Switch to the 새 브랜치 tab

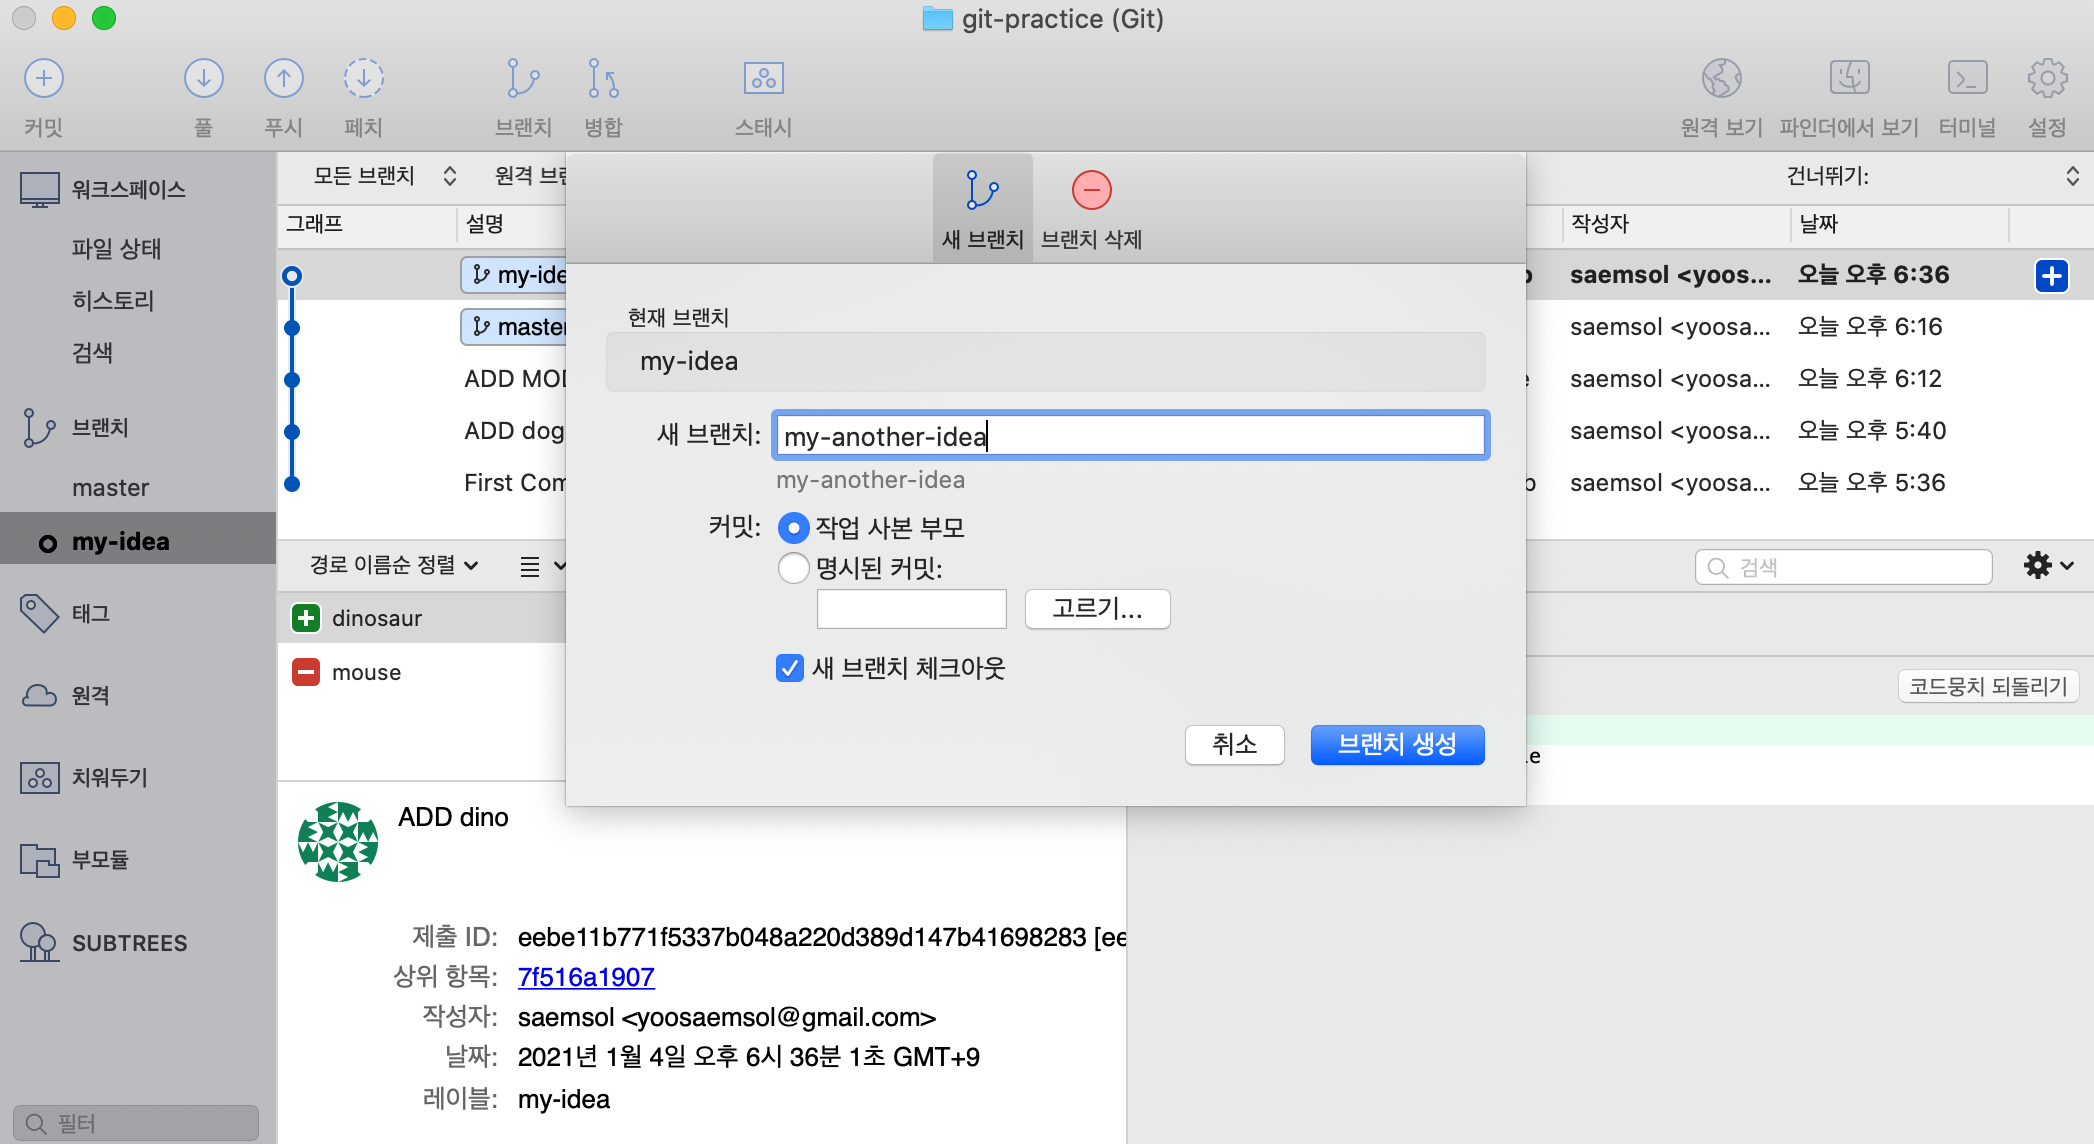tap(982, 207)
